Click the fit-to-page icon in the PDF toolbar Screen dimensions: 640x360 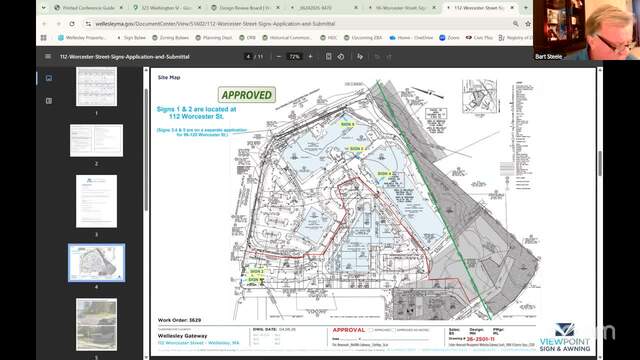[x=329, y=56]
